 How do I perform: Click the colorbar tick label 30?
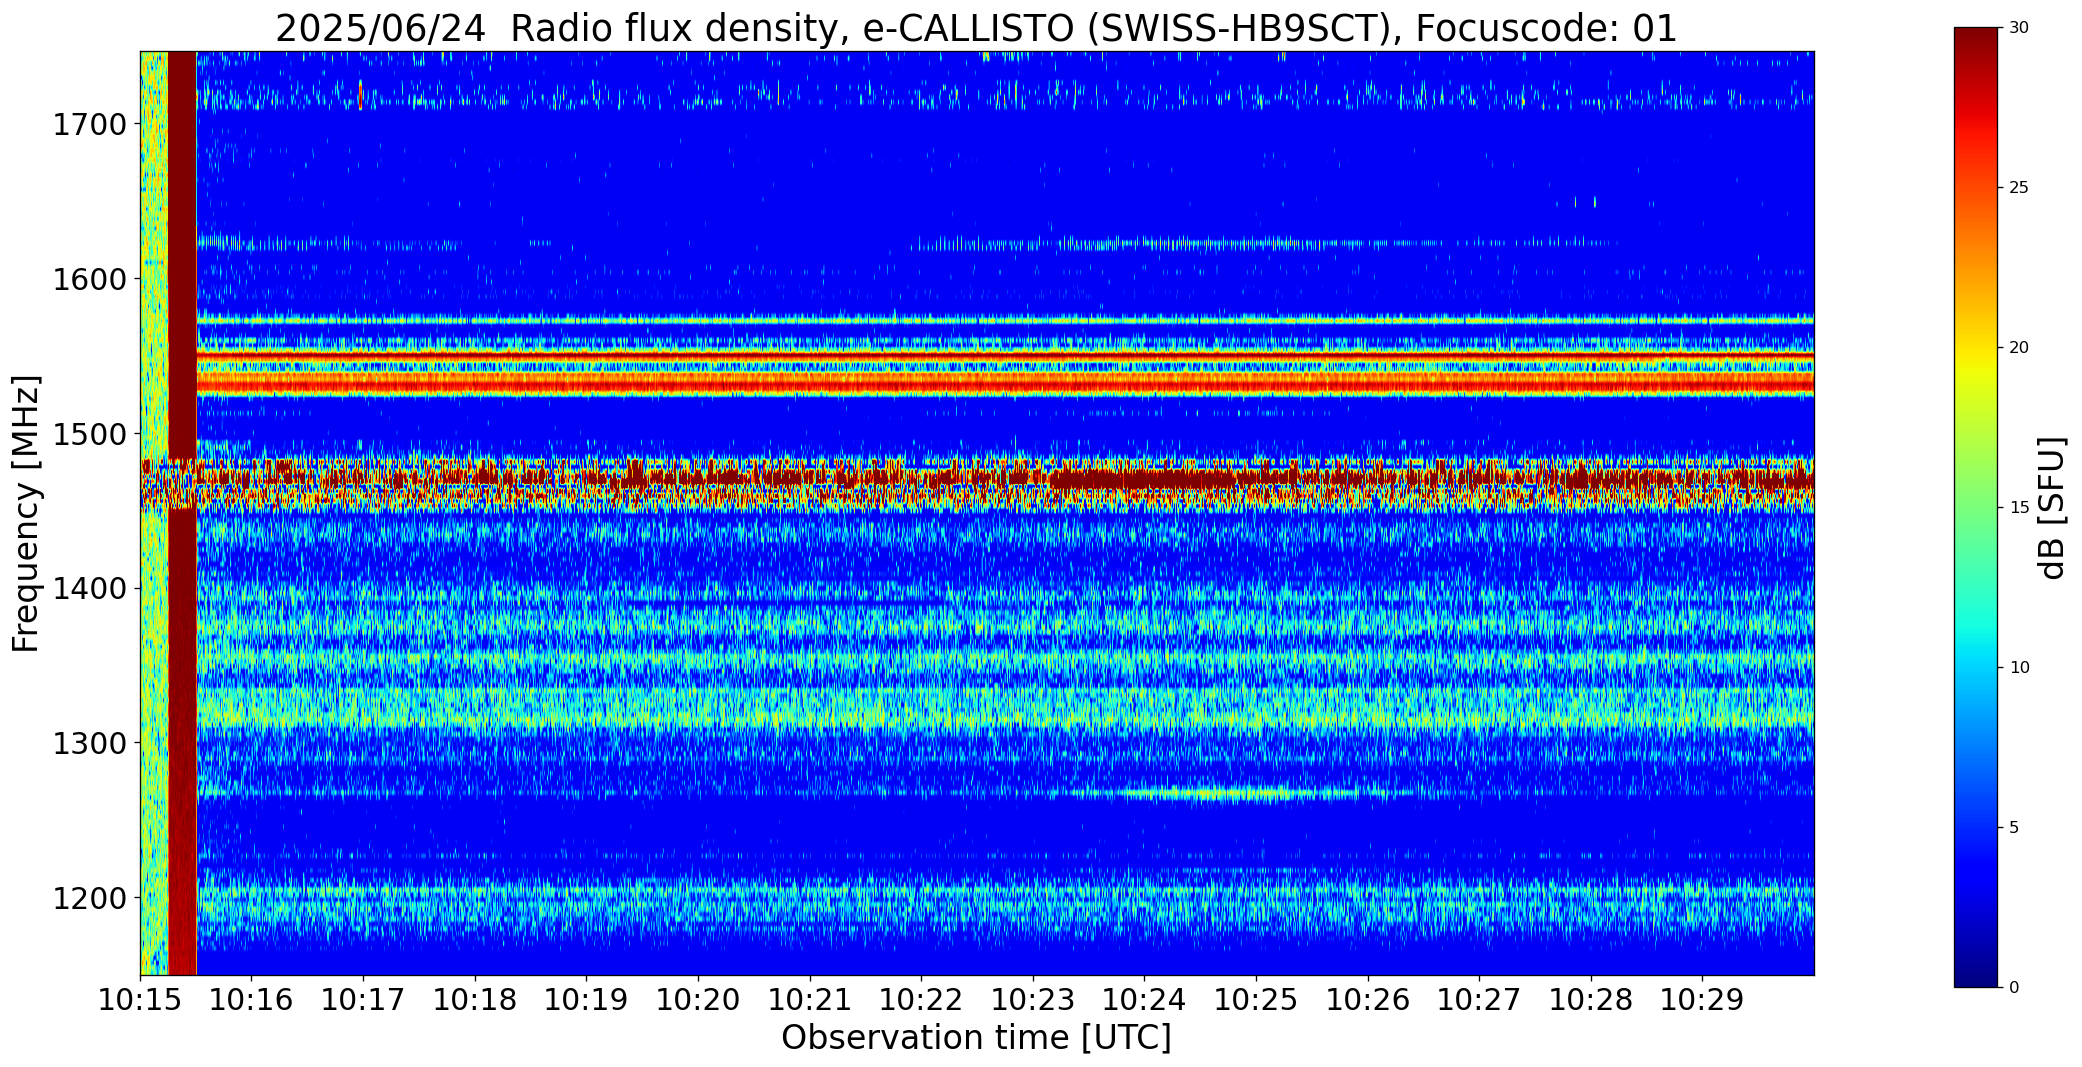click(x=2019, y=28)
